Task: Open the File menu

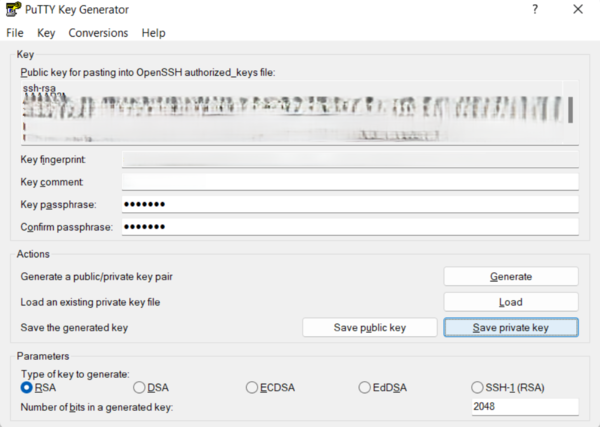Action: (x=15, y=33)
